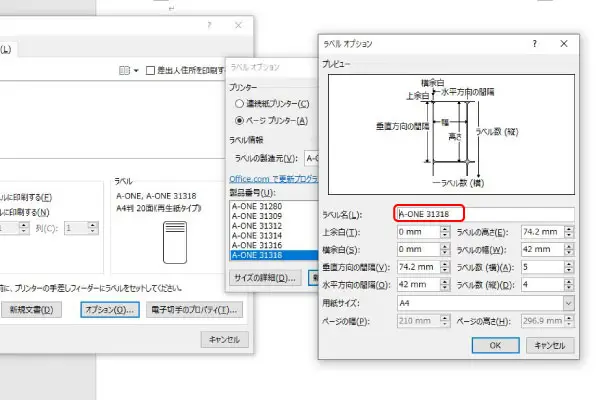Click the labels across field showing 5

pos(543,267)
